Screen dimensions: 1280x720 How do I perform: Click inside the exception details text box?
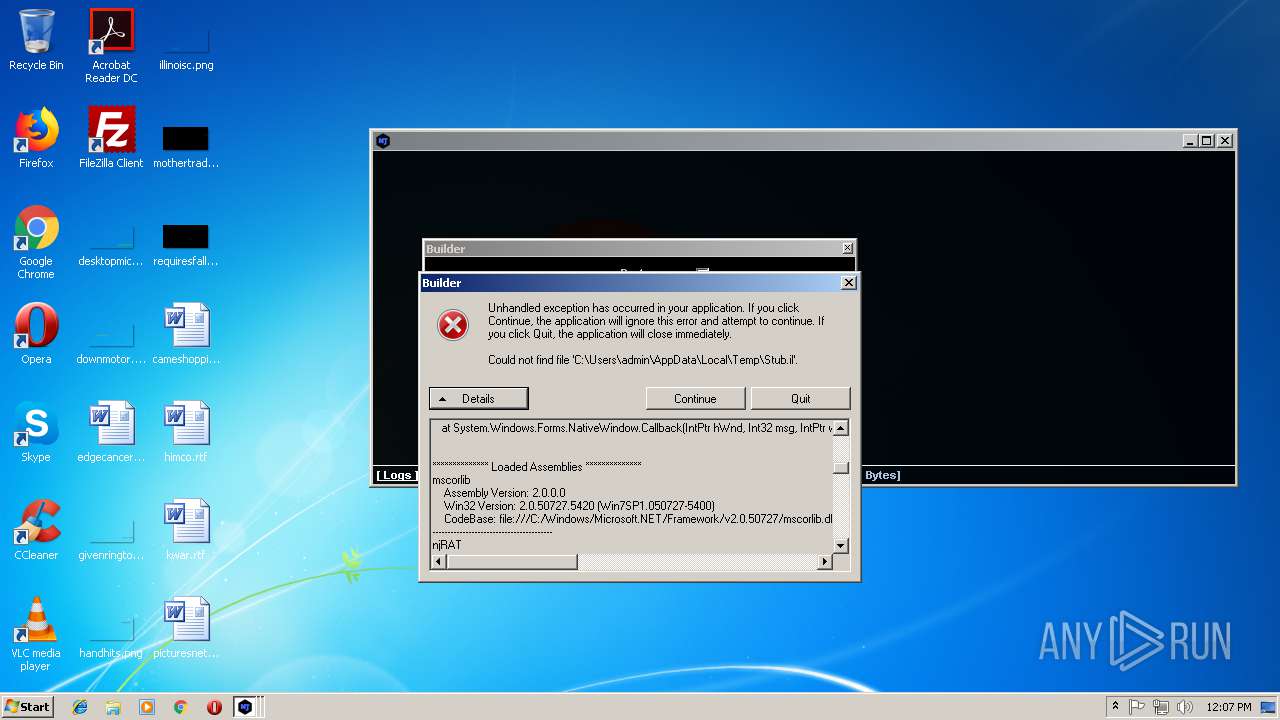(x=632, y=486)
